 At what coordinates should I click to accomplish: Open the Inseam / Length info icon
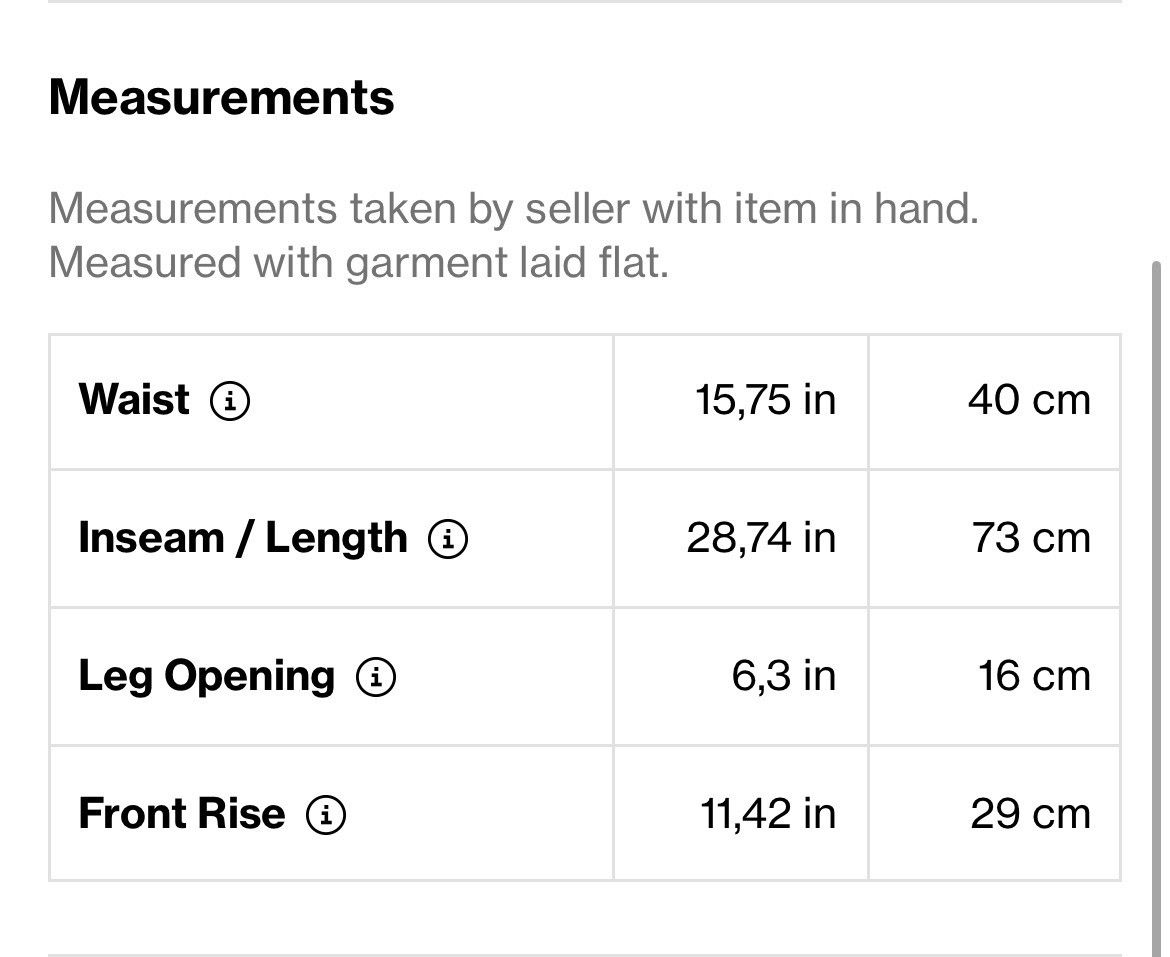click(448, 539)
